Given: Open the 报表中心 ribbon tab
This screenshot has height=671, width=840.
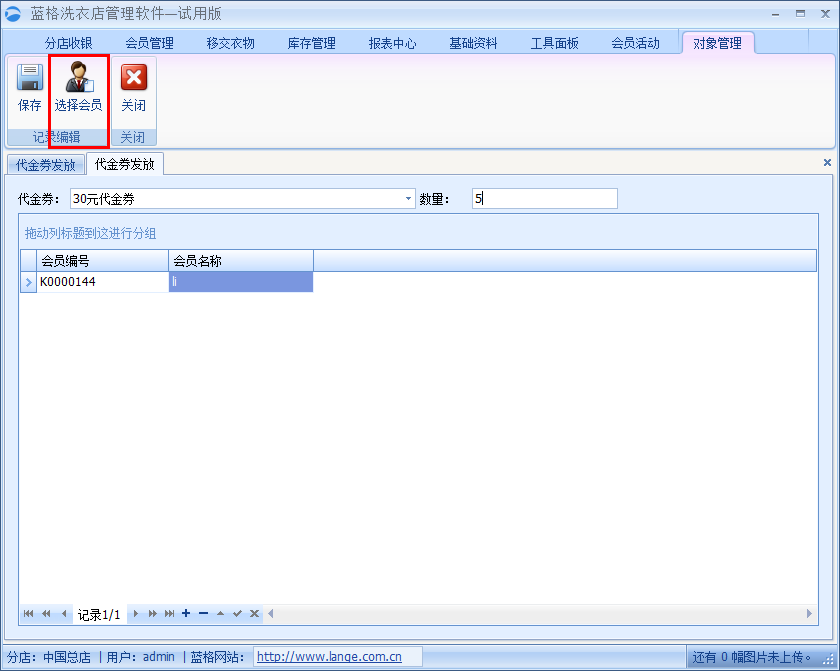Looking at the screenshot, I should click(x=392, y=43).
